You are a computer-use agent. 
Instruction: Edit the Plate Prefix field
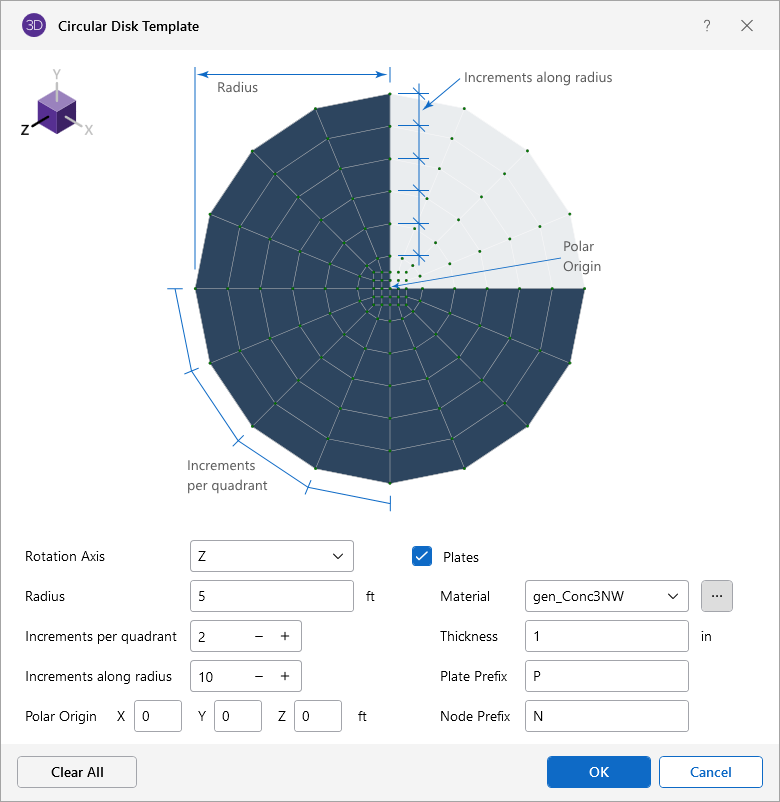pyautogui.click(x=605, y=676)
